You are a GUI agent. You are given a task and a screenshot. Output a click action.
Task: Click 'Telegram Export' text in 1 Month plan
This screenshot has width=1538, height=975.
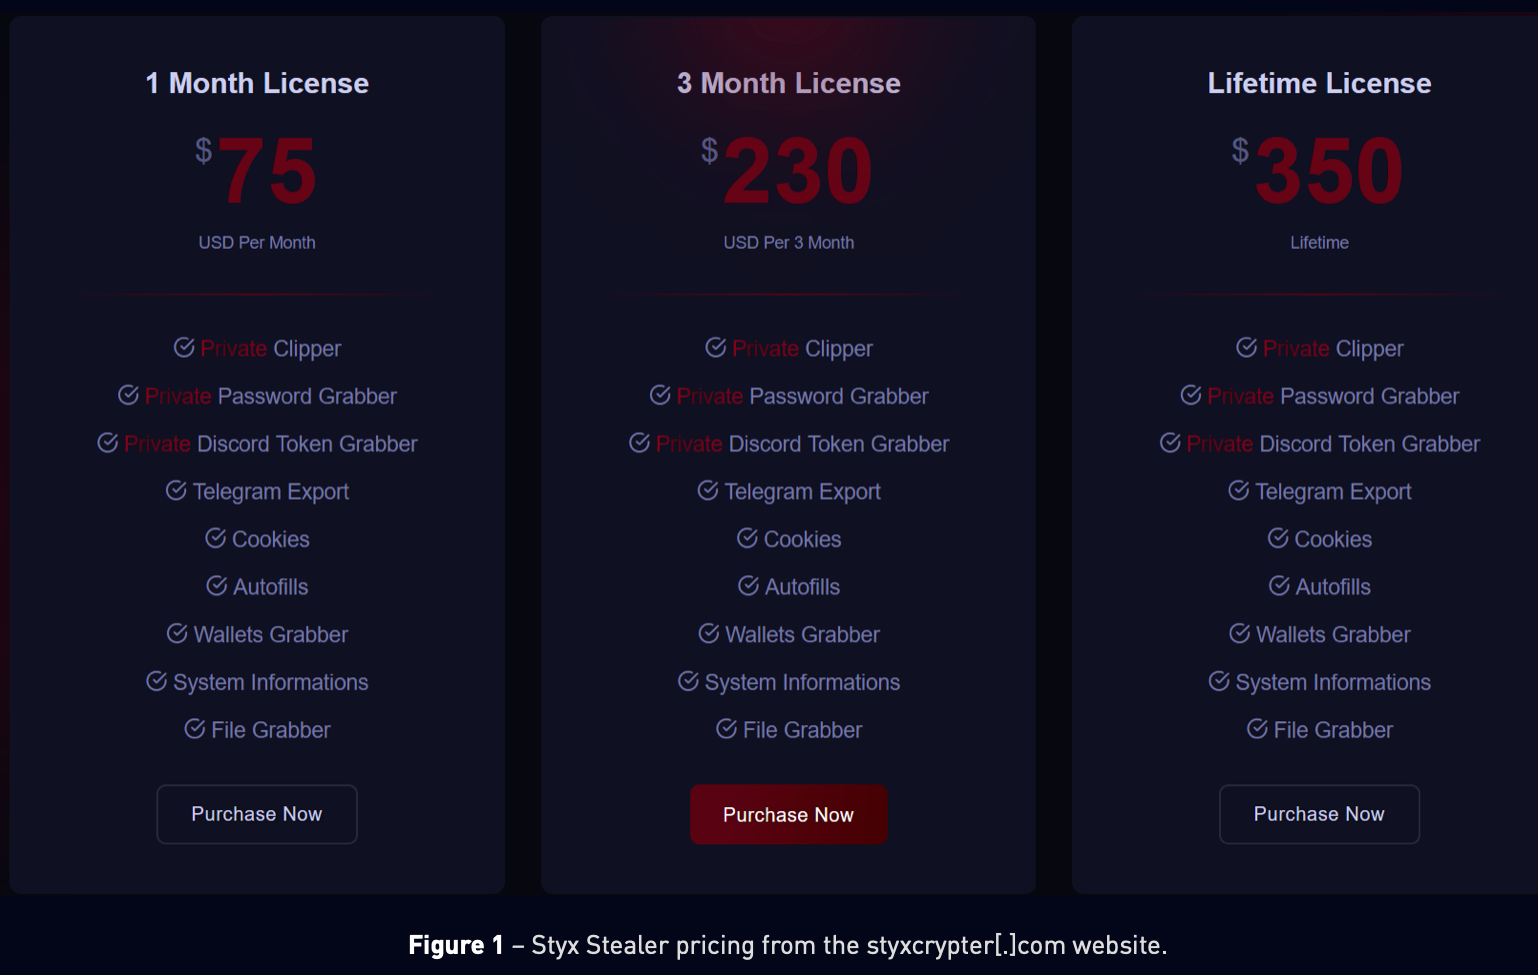271,492
